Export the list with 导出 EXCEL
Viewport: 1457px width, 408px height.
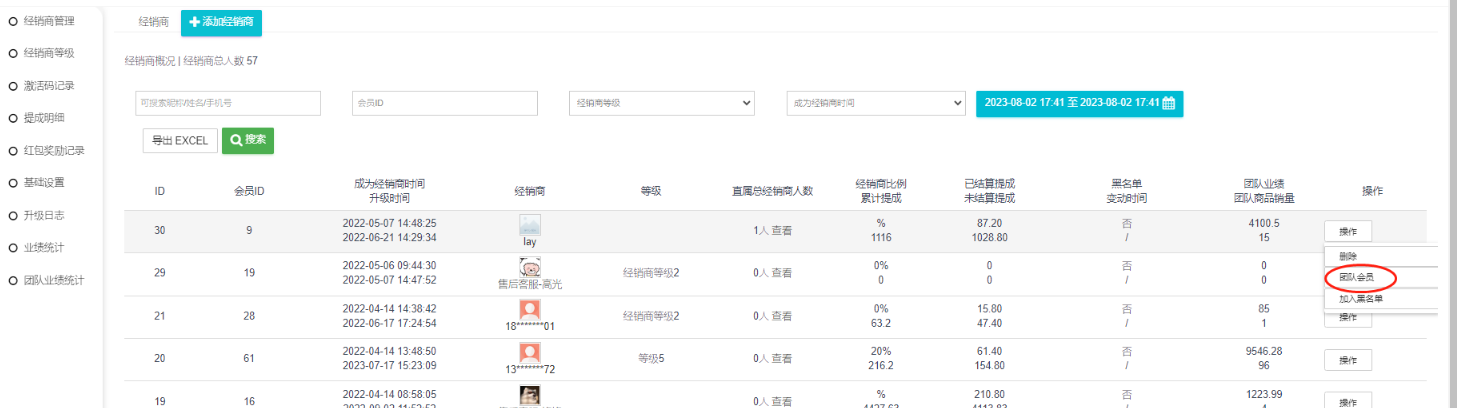pyautogui.click(x=179, y=141)
